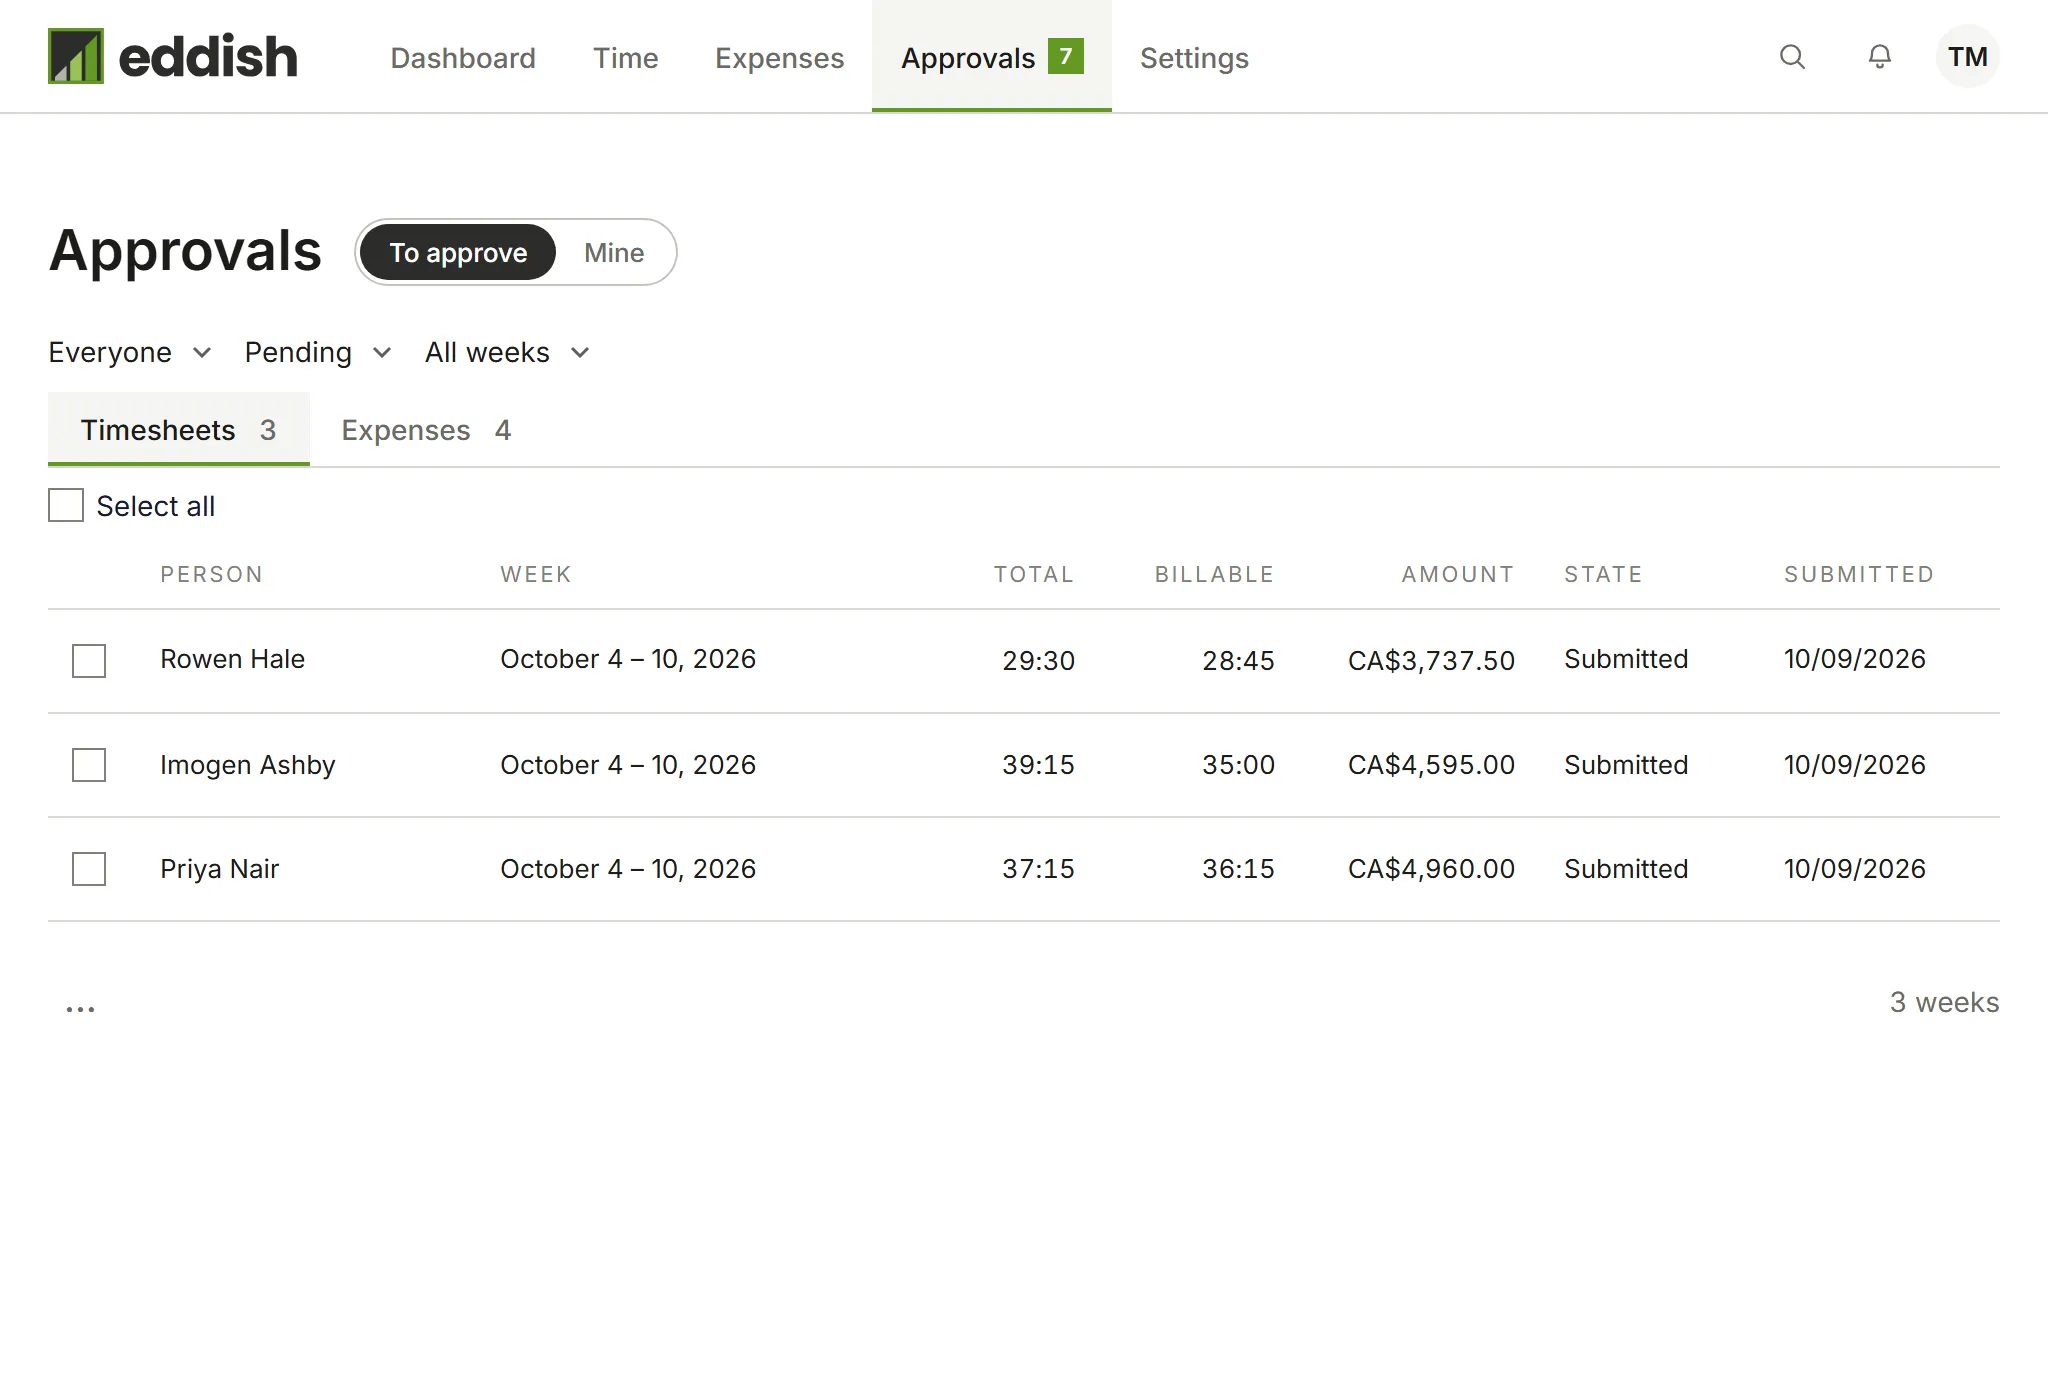Open the TM user avatar menu
2048x1400 pixels.
pos(1968,57)
